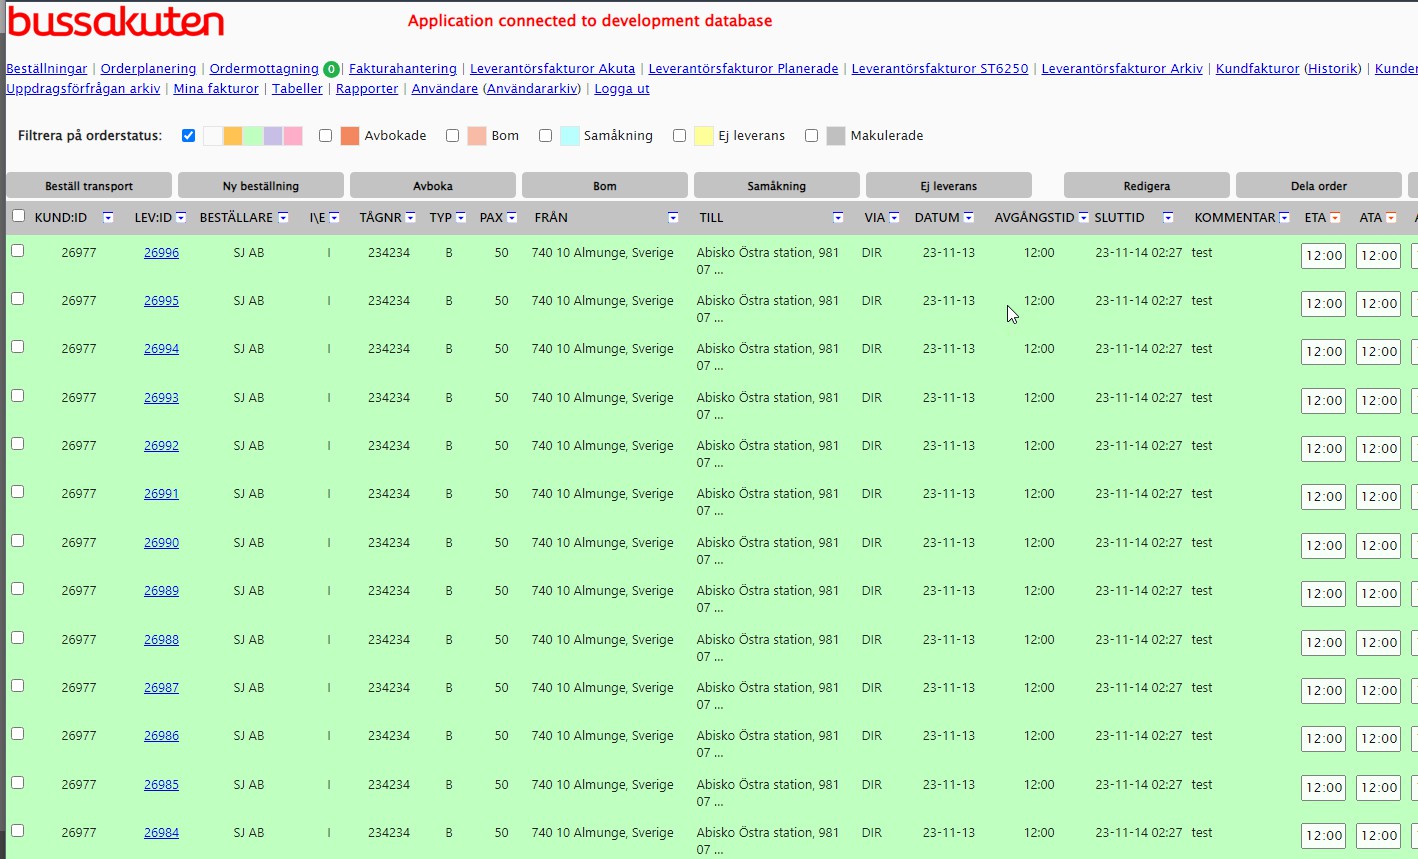Screen dimensions: 1418x859
Task: Enable the Samåkning status filter checkbox
Action: pos(545,135)
